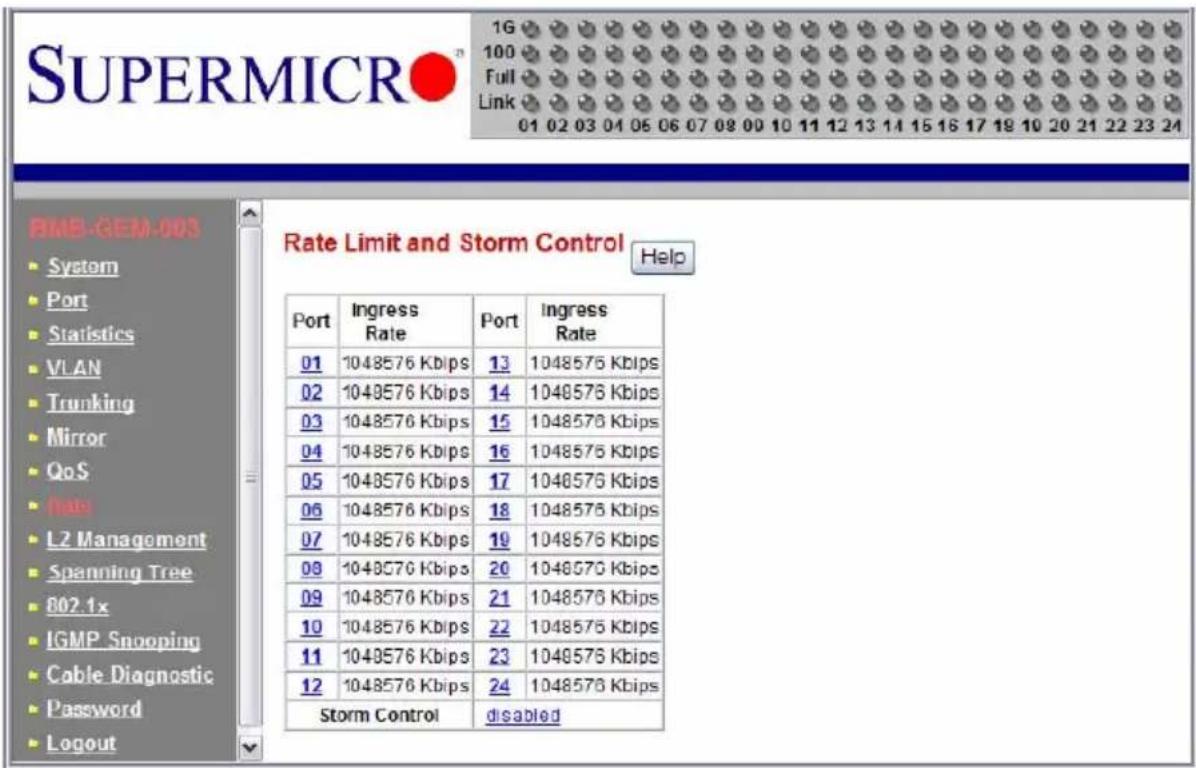Image resolution: width=1196 pixels, height=768 pixels.
Task: Open QoS settings in sidebar
Action: pos(68,471)
